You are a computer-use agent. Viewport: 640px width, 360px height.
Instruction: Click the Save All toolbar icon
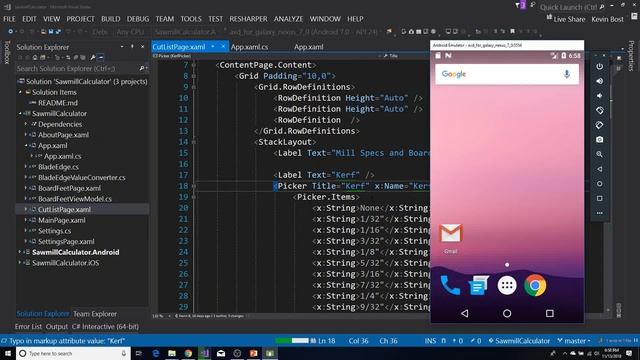point(58,31)
